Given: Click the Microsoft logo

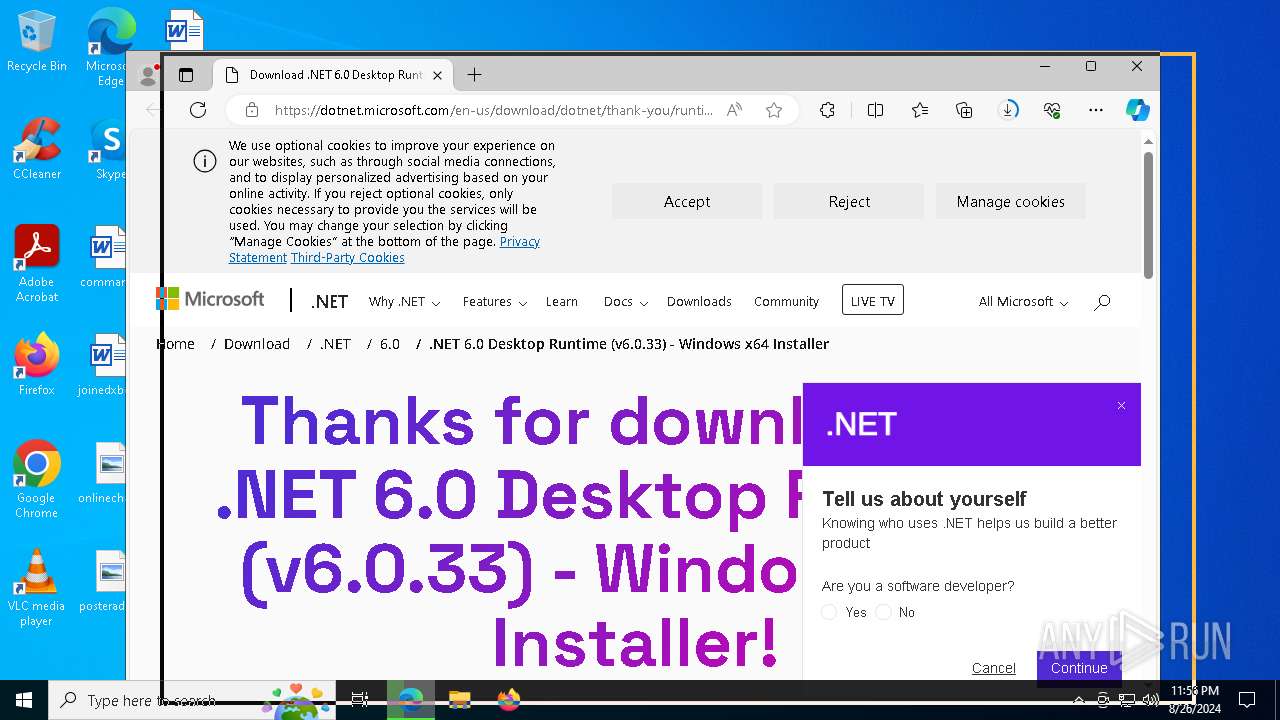Looking at the screenshot, I should (210, 299).
